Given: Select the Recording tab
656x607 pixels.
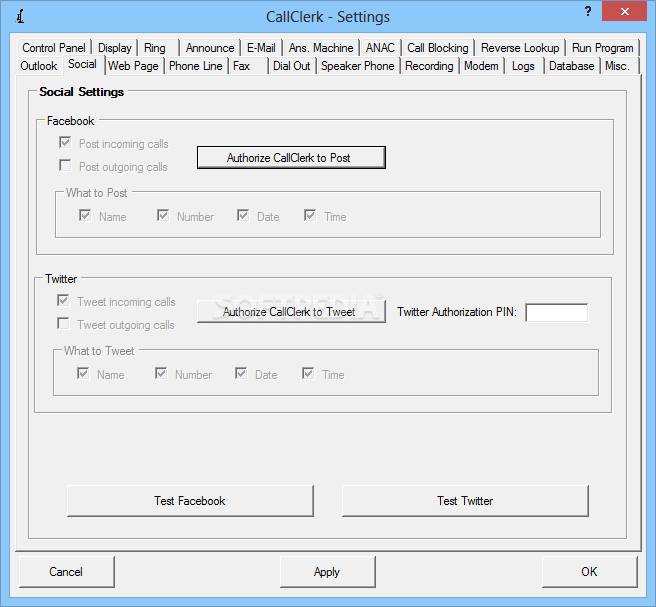Looking at the screenshot, I should pyautogui.click(x=429, y=66).
